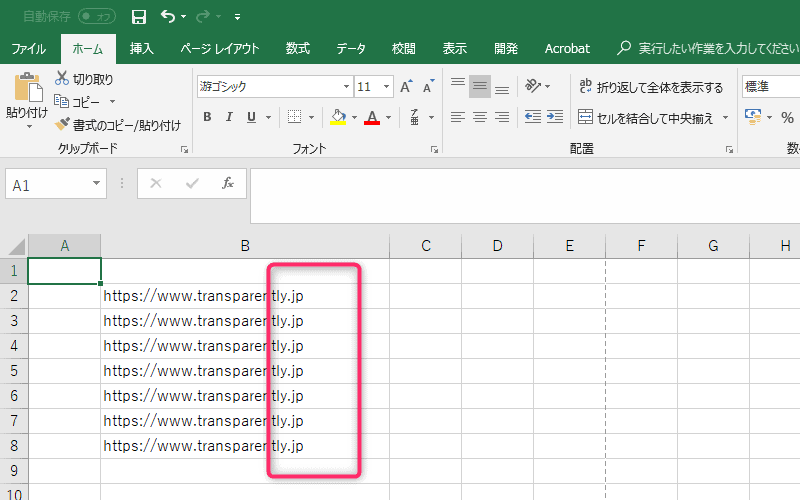Open the データ tab
800x500 pixels.
point(351,49)
